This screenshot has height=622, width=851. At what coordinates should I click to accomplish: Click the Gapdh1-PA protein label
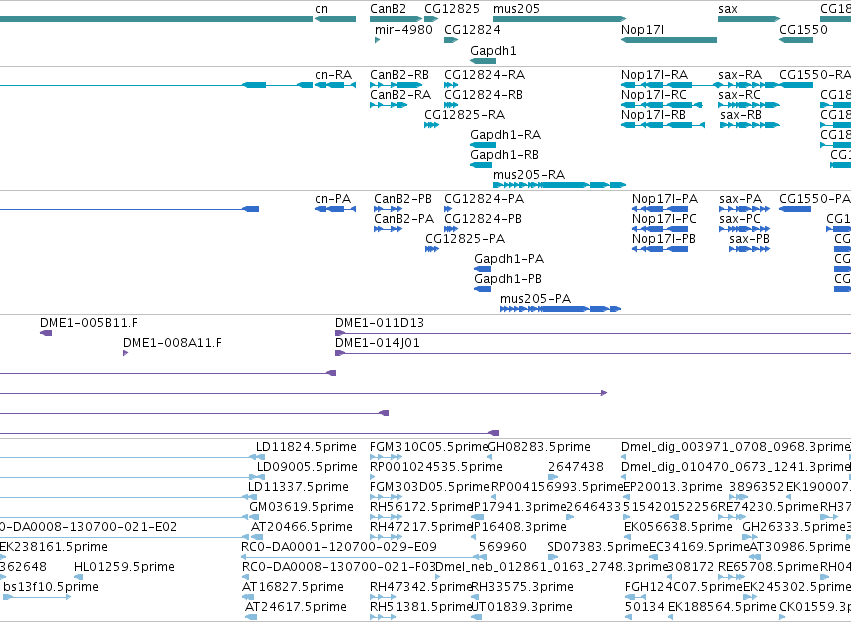pyautogui.click(x=509, y=259)
